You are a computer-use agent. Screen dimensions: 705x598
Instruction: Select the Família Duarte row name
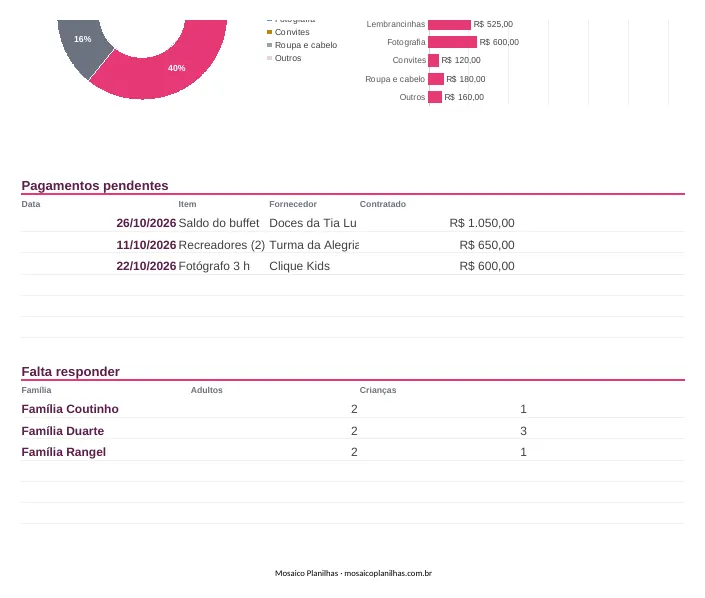click(x=63, y=431)
